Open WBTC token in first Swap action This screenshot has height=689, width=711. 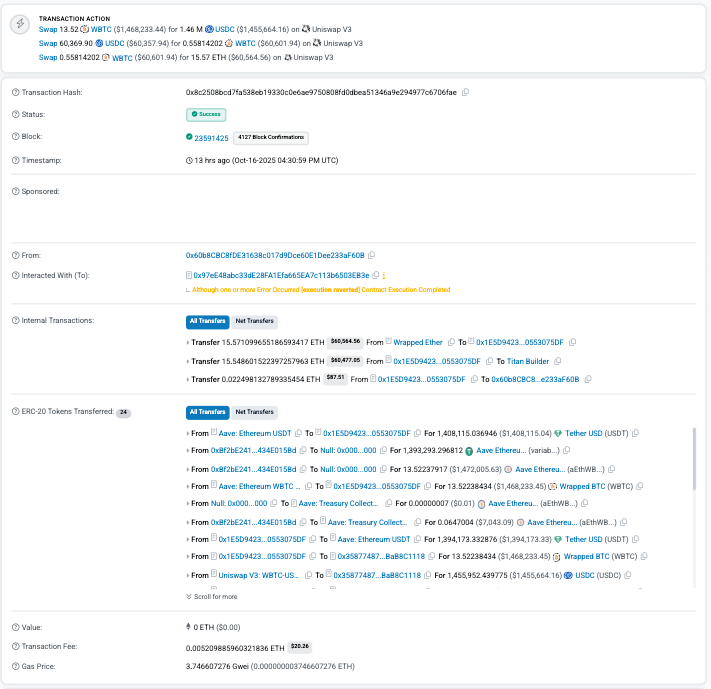(x=101, y=29)
